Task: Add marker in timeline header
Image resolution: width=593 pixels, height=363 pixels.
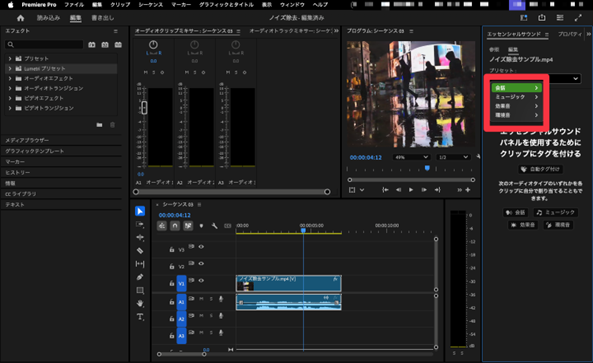Action: pos(201,226)
